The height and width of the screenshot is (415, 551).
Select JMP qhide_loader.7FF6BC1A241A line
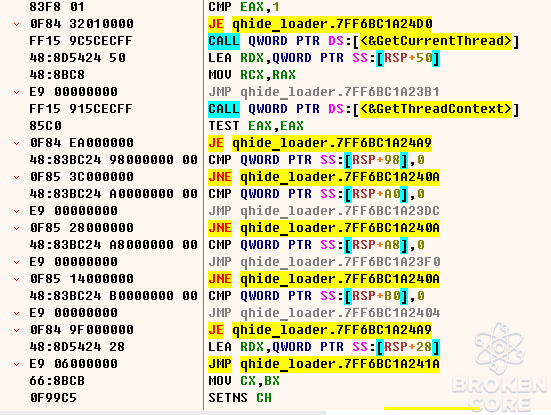324,364
